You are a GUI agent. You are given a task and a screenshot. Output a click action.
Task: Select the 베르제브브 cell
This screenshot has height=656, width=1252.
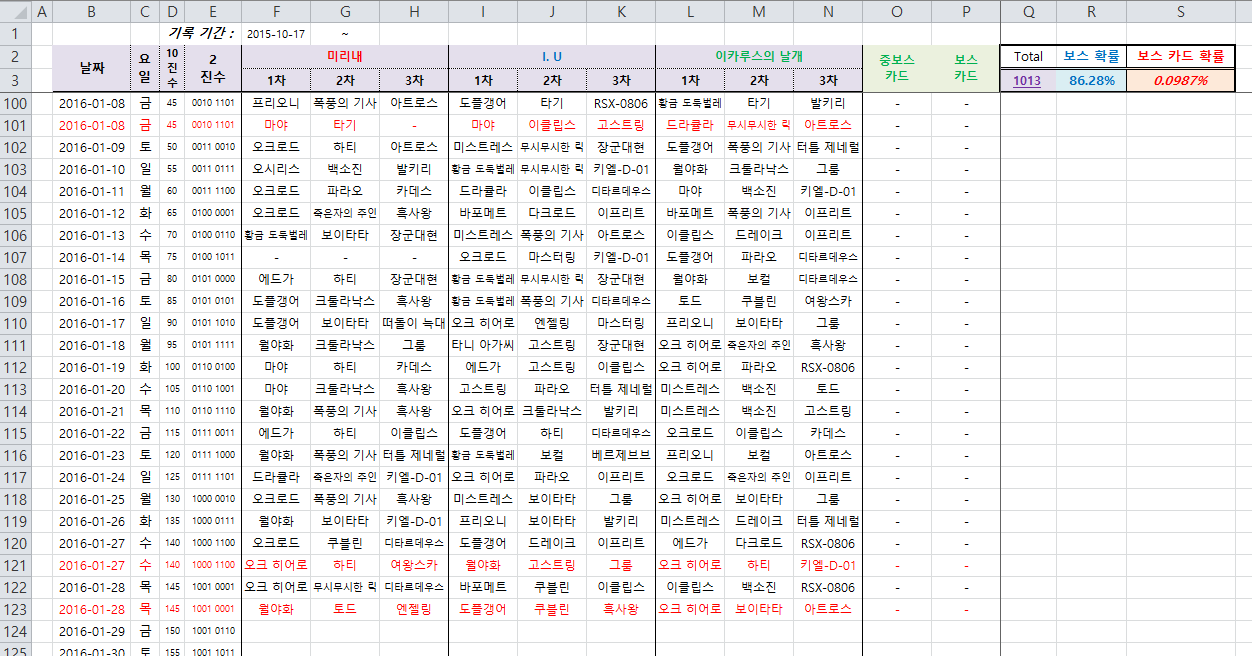tap(620, 455)
